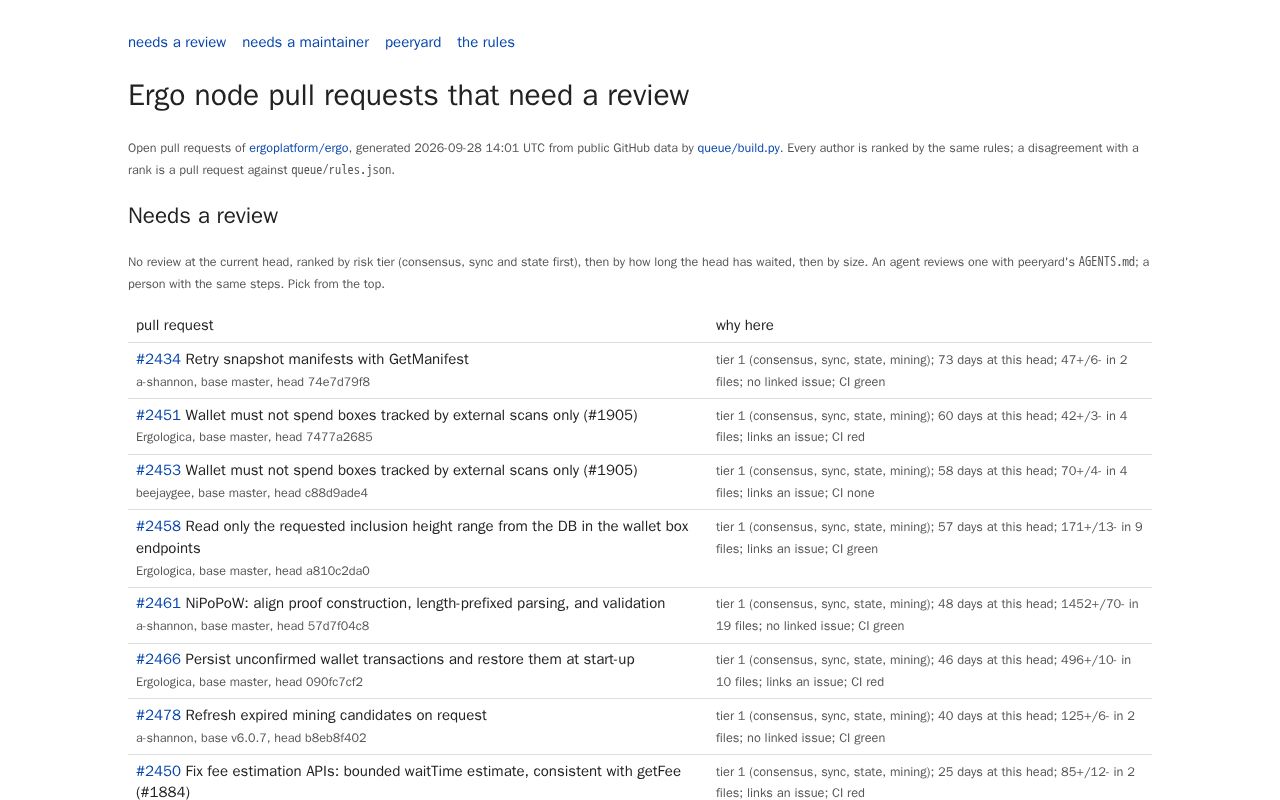Click 'Fix fee estimation APIs' title

click(408, 781)
